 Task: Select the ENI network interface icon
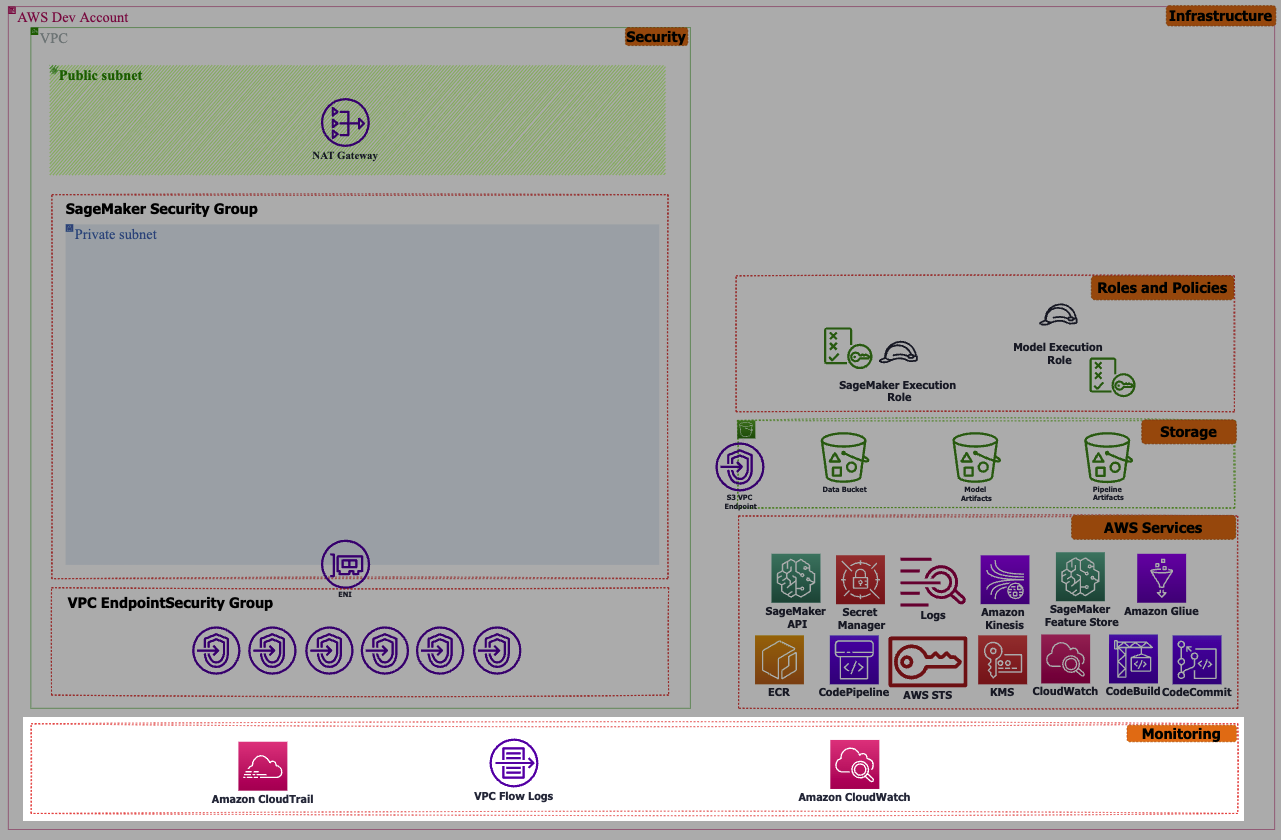pos(345,565)
